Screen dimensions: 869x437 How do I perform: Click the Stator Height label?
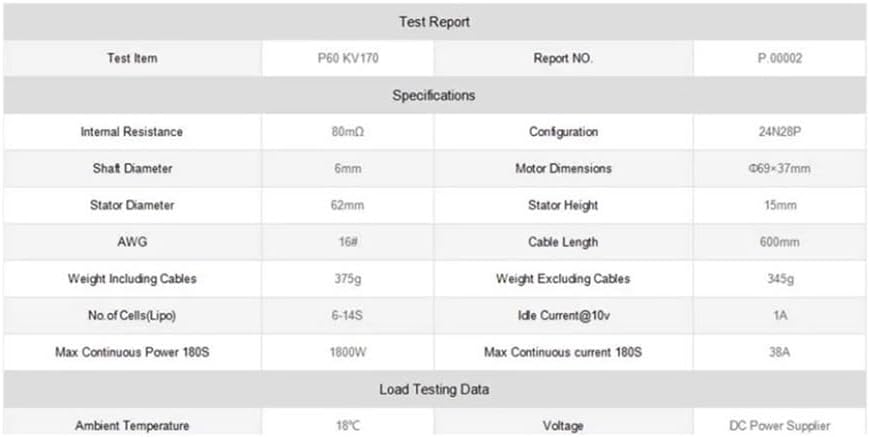[x=563, y=205]
